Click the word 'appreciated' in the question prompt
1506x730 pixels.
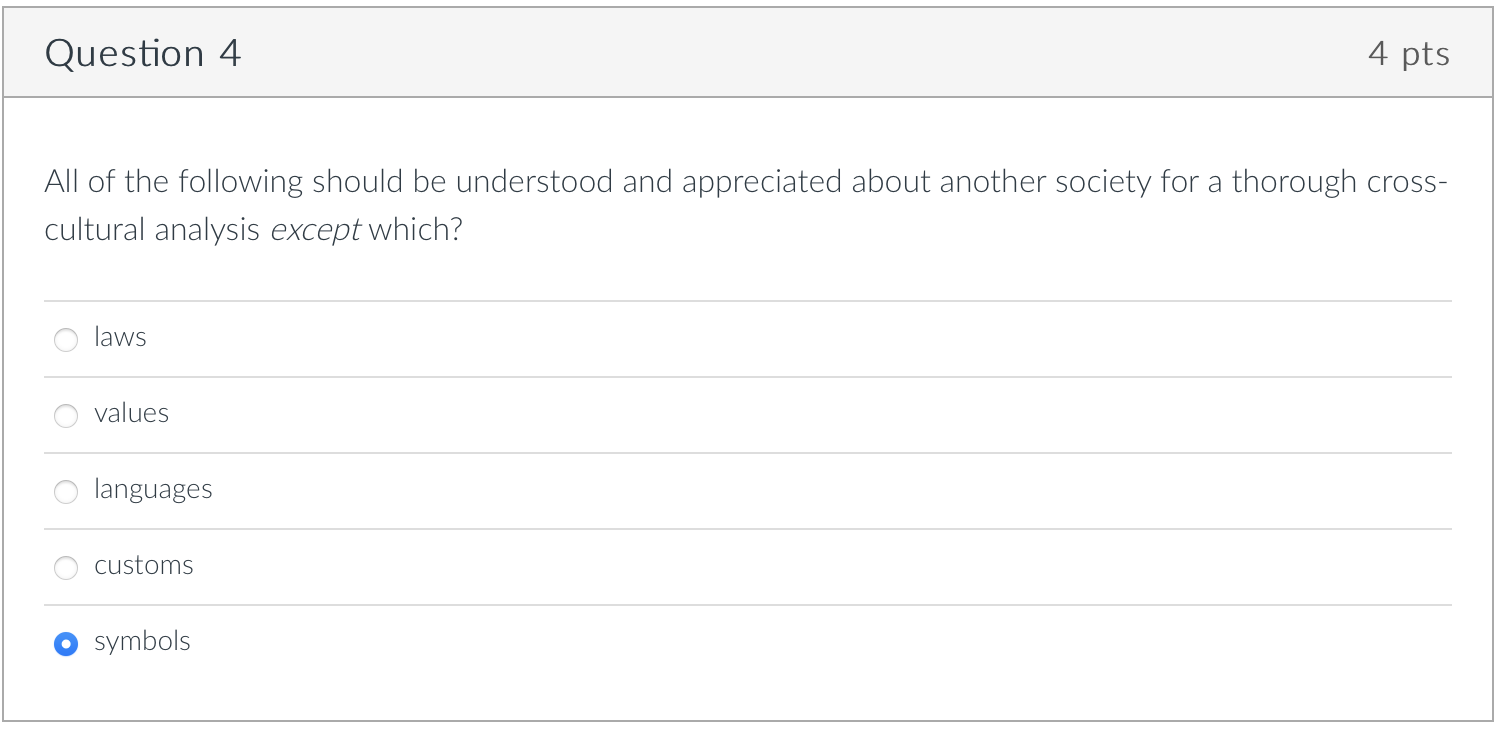point(762,183)
